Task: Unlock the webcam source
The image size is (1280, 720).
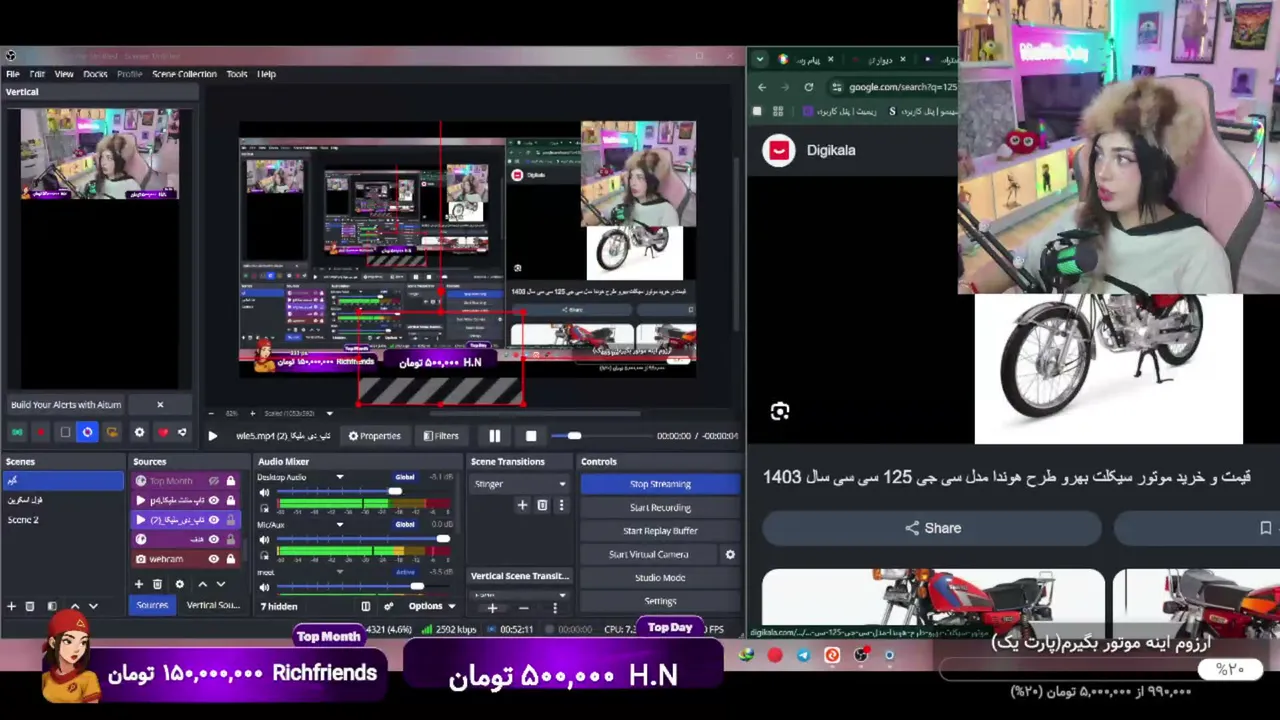Action: click(x=231, y=559)
